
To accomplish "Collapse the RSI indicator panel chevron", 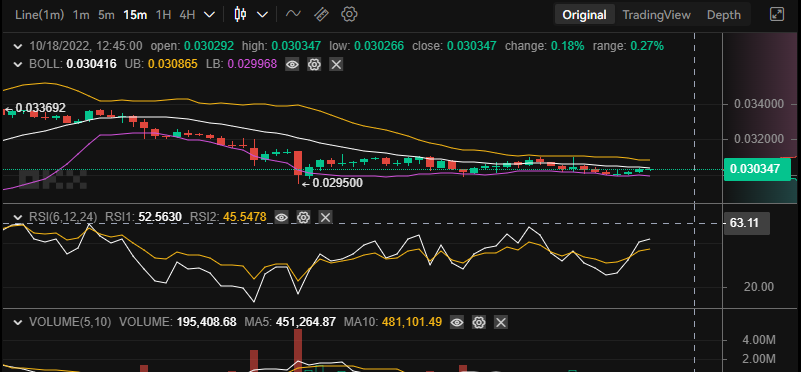I will (18, 218).
